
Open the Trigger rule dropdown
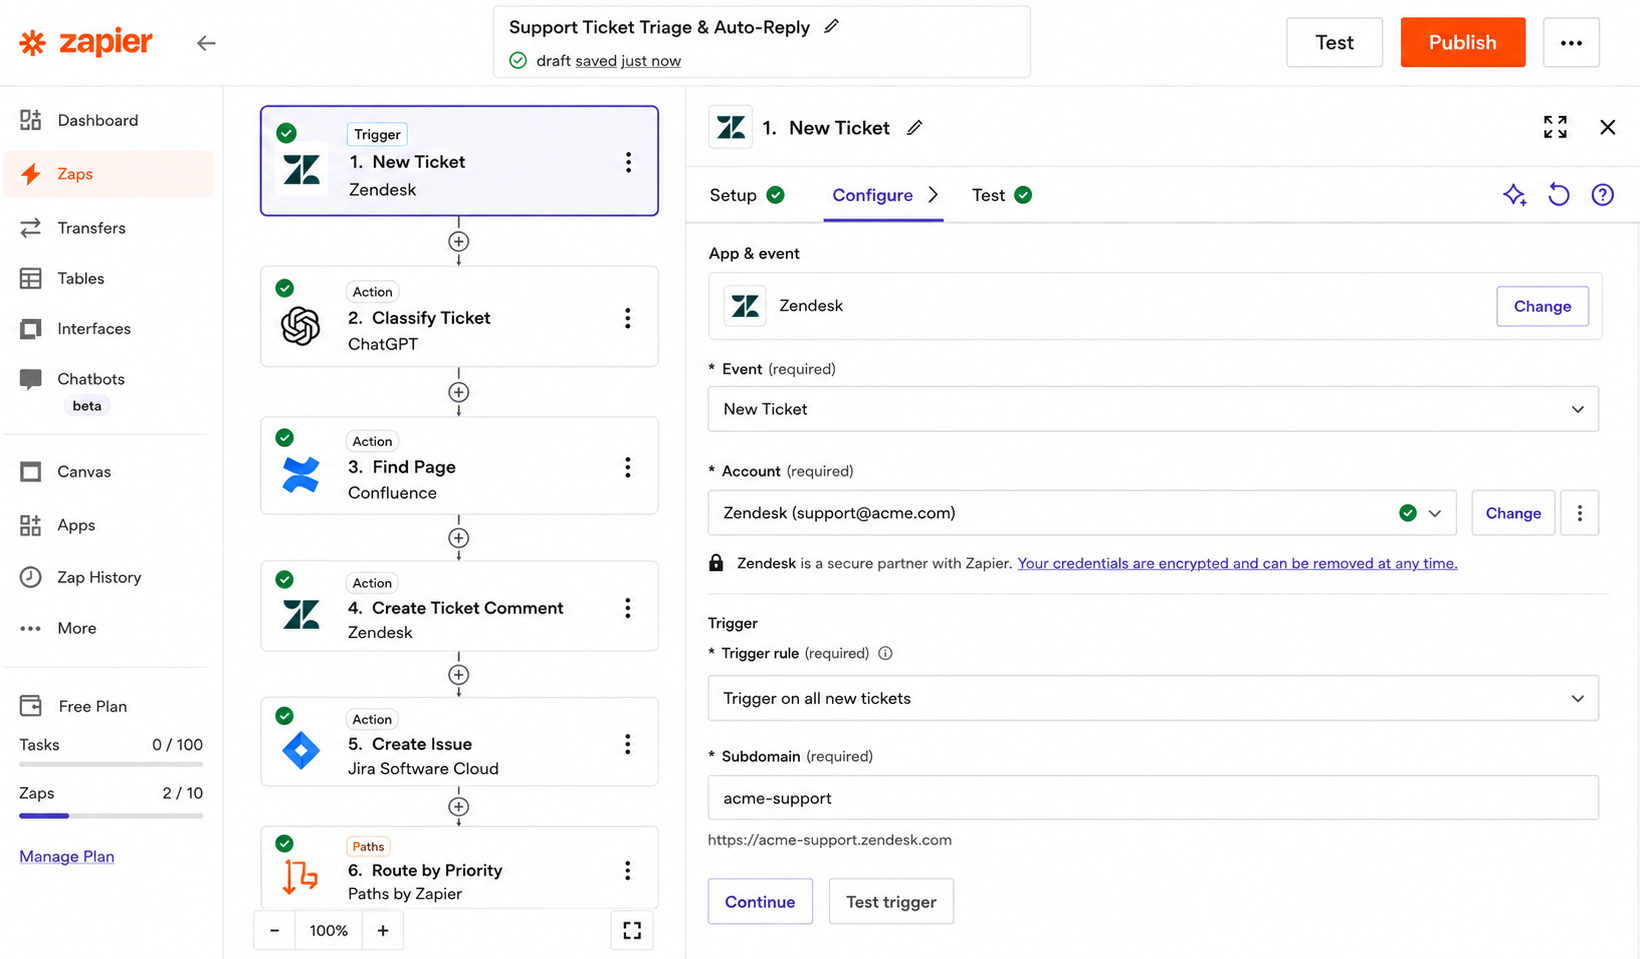pos(1153,698)
